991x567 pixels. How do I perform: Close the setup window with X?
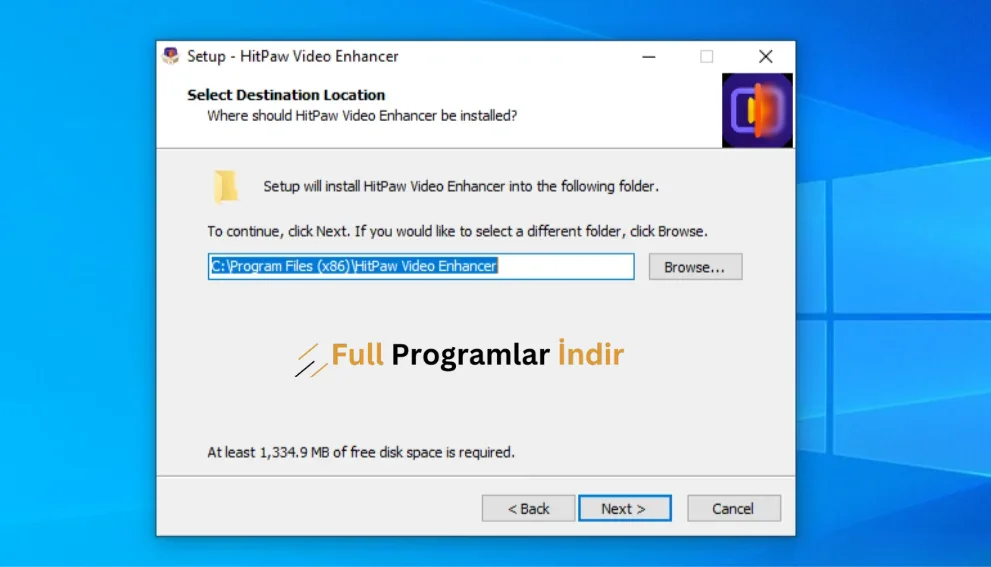coord(765,56)
